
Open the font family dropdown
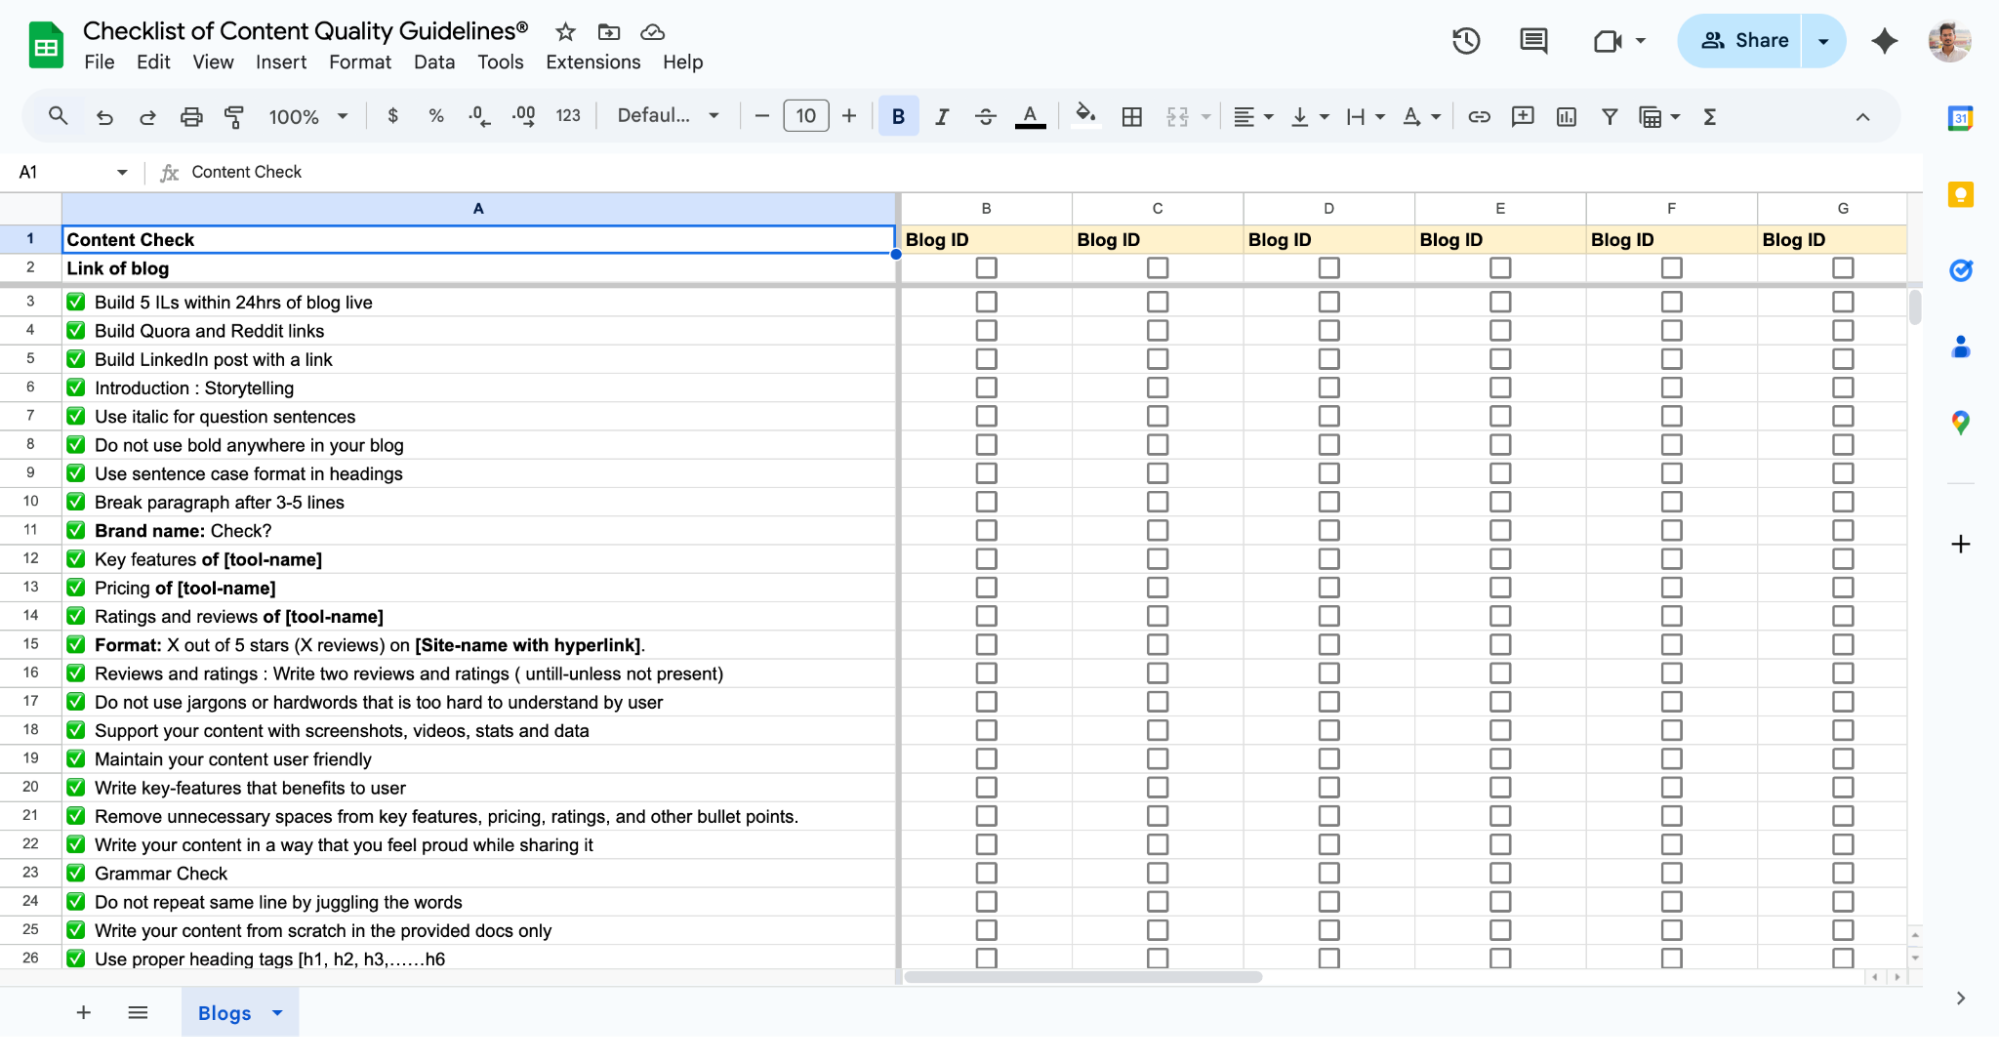tap(668, 116)
